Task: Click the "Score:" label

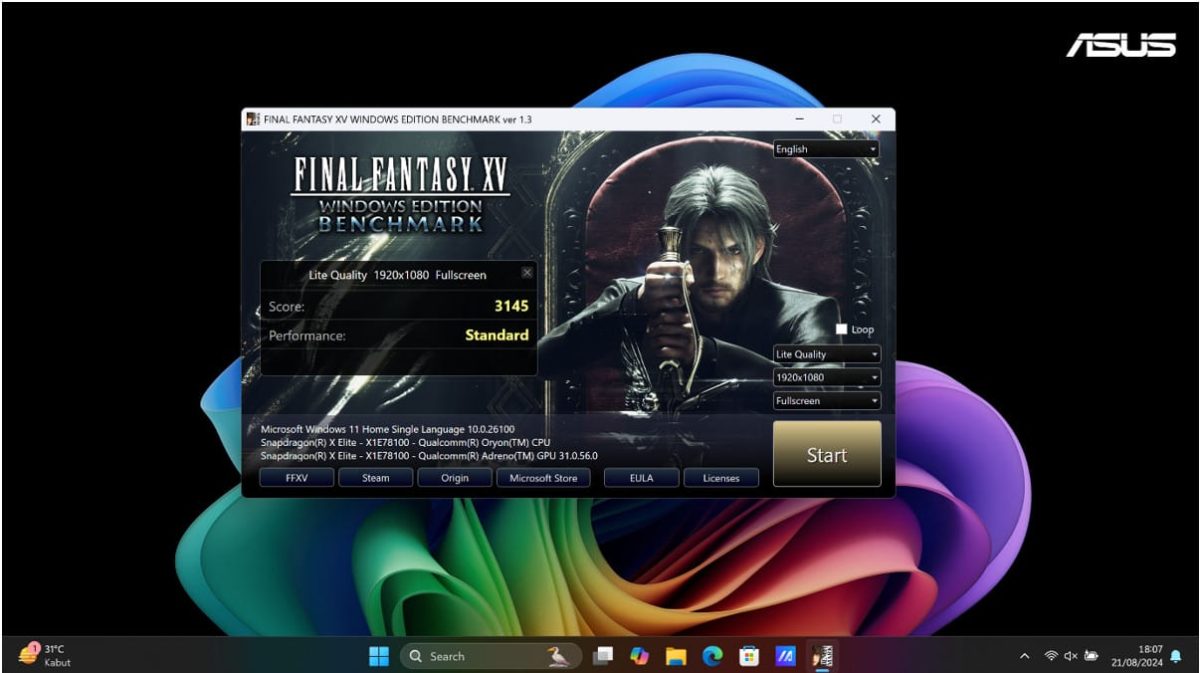Action: coord(287,307)
